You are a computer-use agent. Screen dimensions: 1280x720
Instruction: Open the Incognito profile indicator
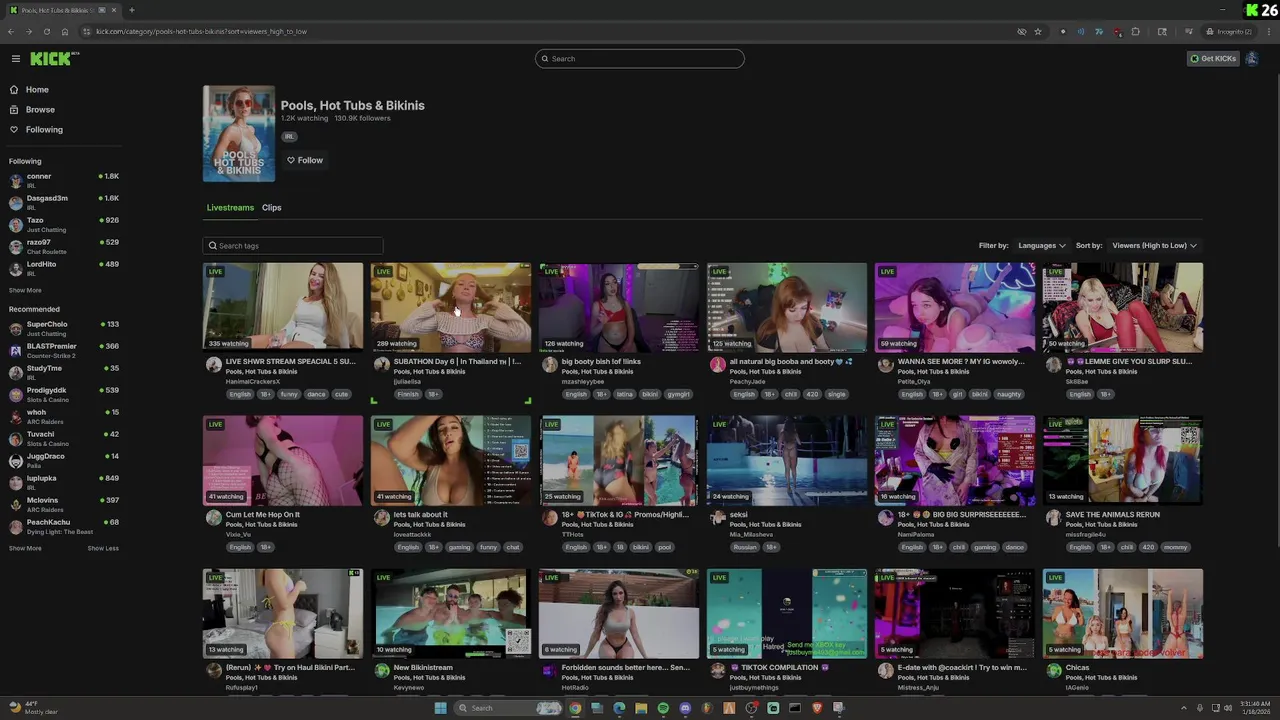click(x=1229, y=31)
